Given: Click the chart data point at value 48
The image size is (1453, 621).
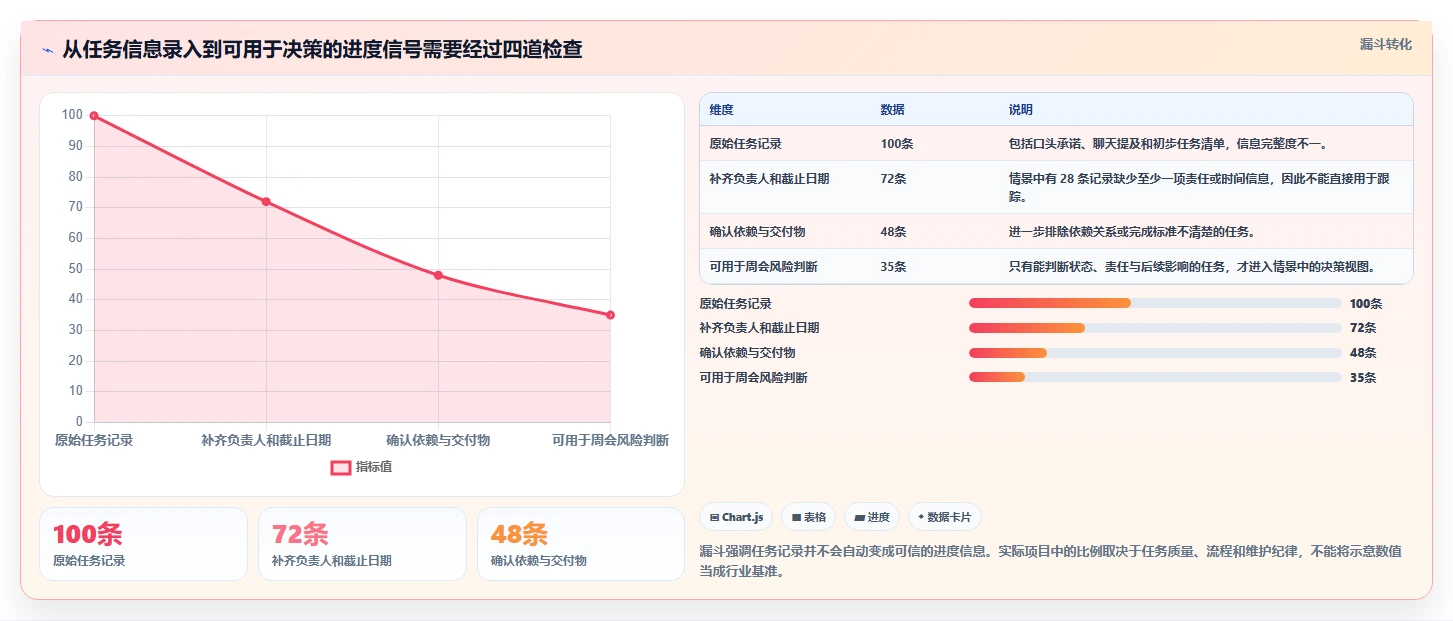Looking at the screenshot, I should [x=438, y=275].
